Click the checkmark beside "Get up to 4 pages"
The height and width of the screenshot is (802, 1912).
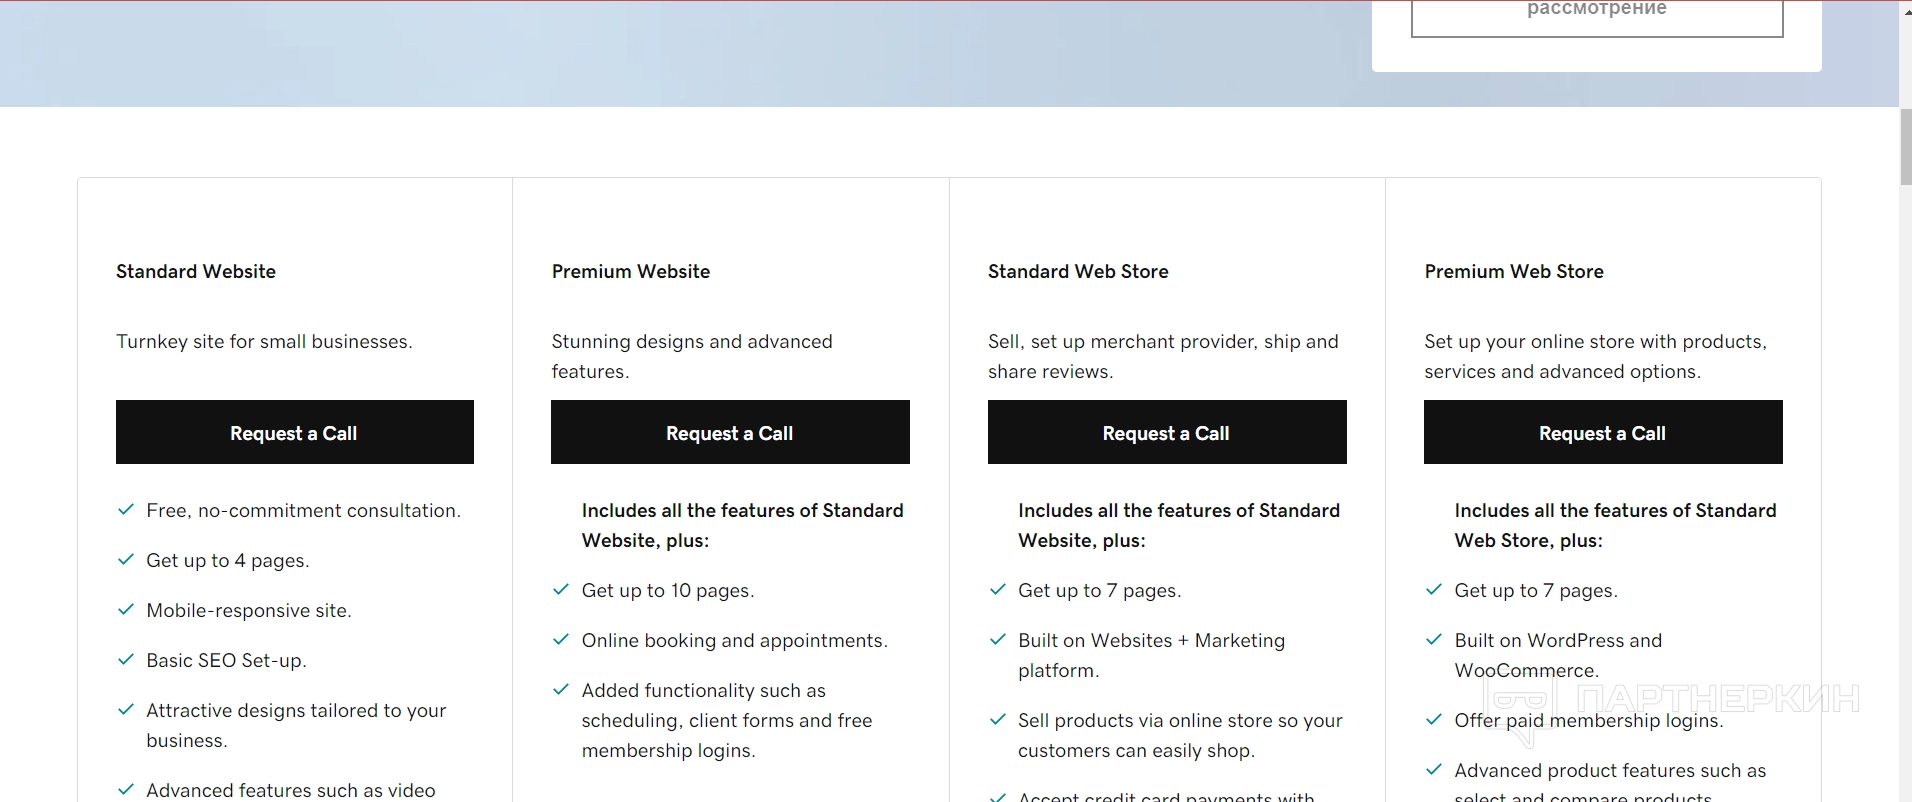point(126,560)
